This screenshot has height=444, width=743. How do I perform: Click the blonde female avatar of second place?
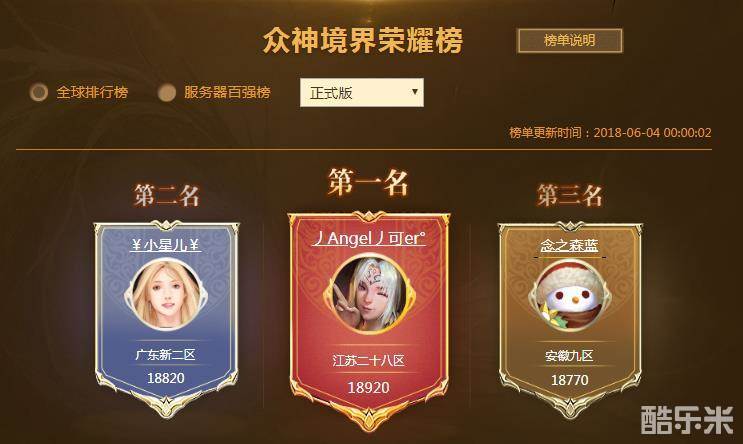click(165, 294)
